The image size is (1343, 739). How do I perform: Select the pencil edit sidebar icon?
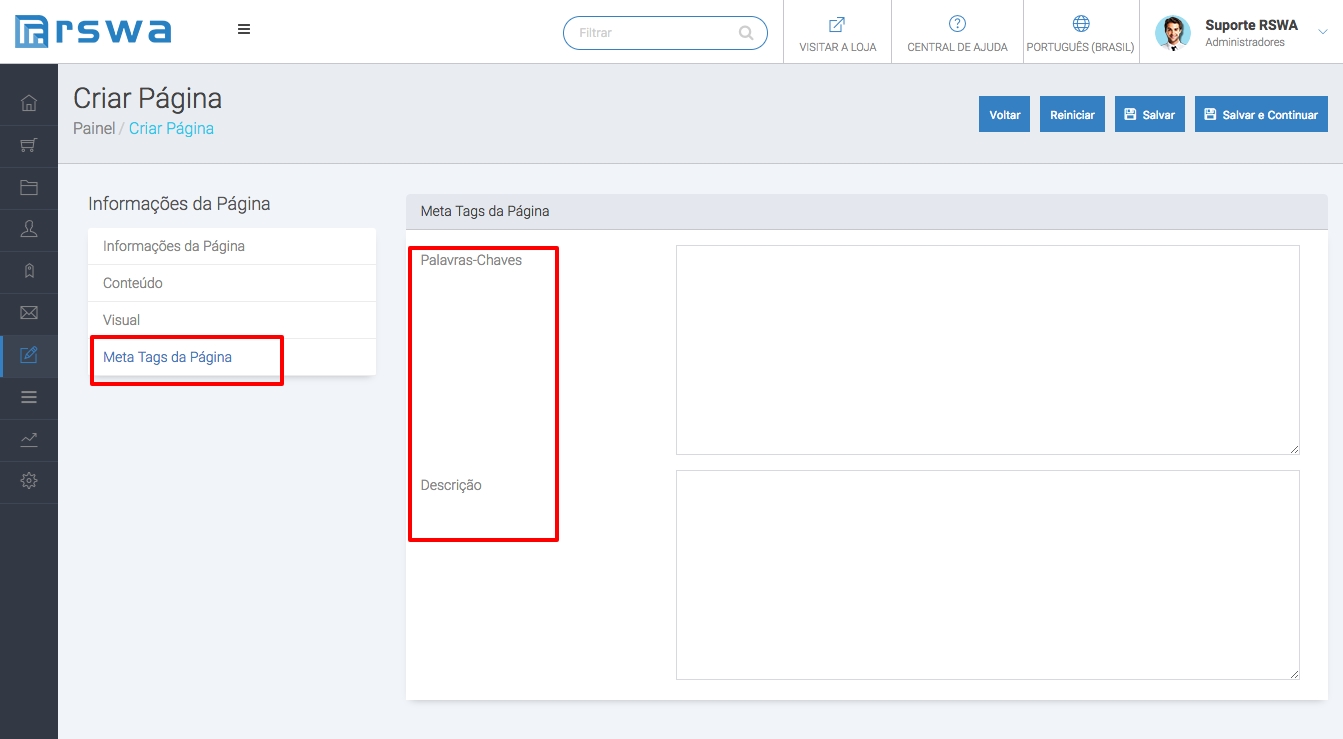click(29, 355)
